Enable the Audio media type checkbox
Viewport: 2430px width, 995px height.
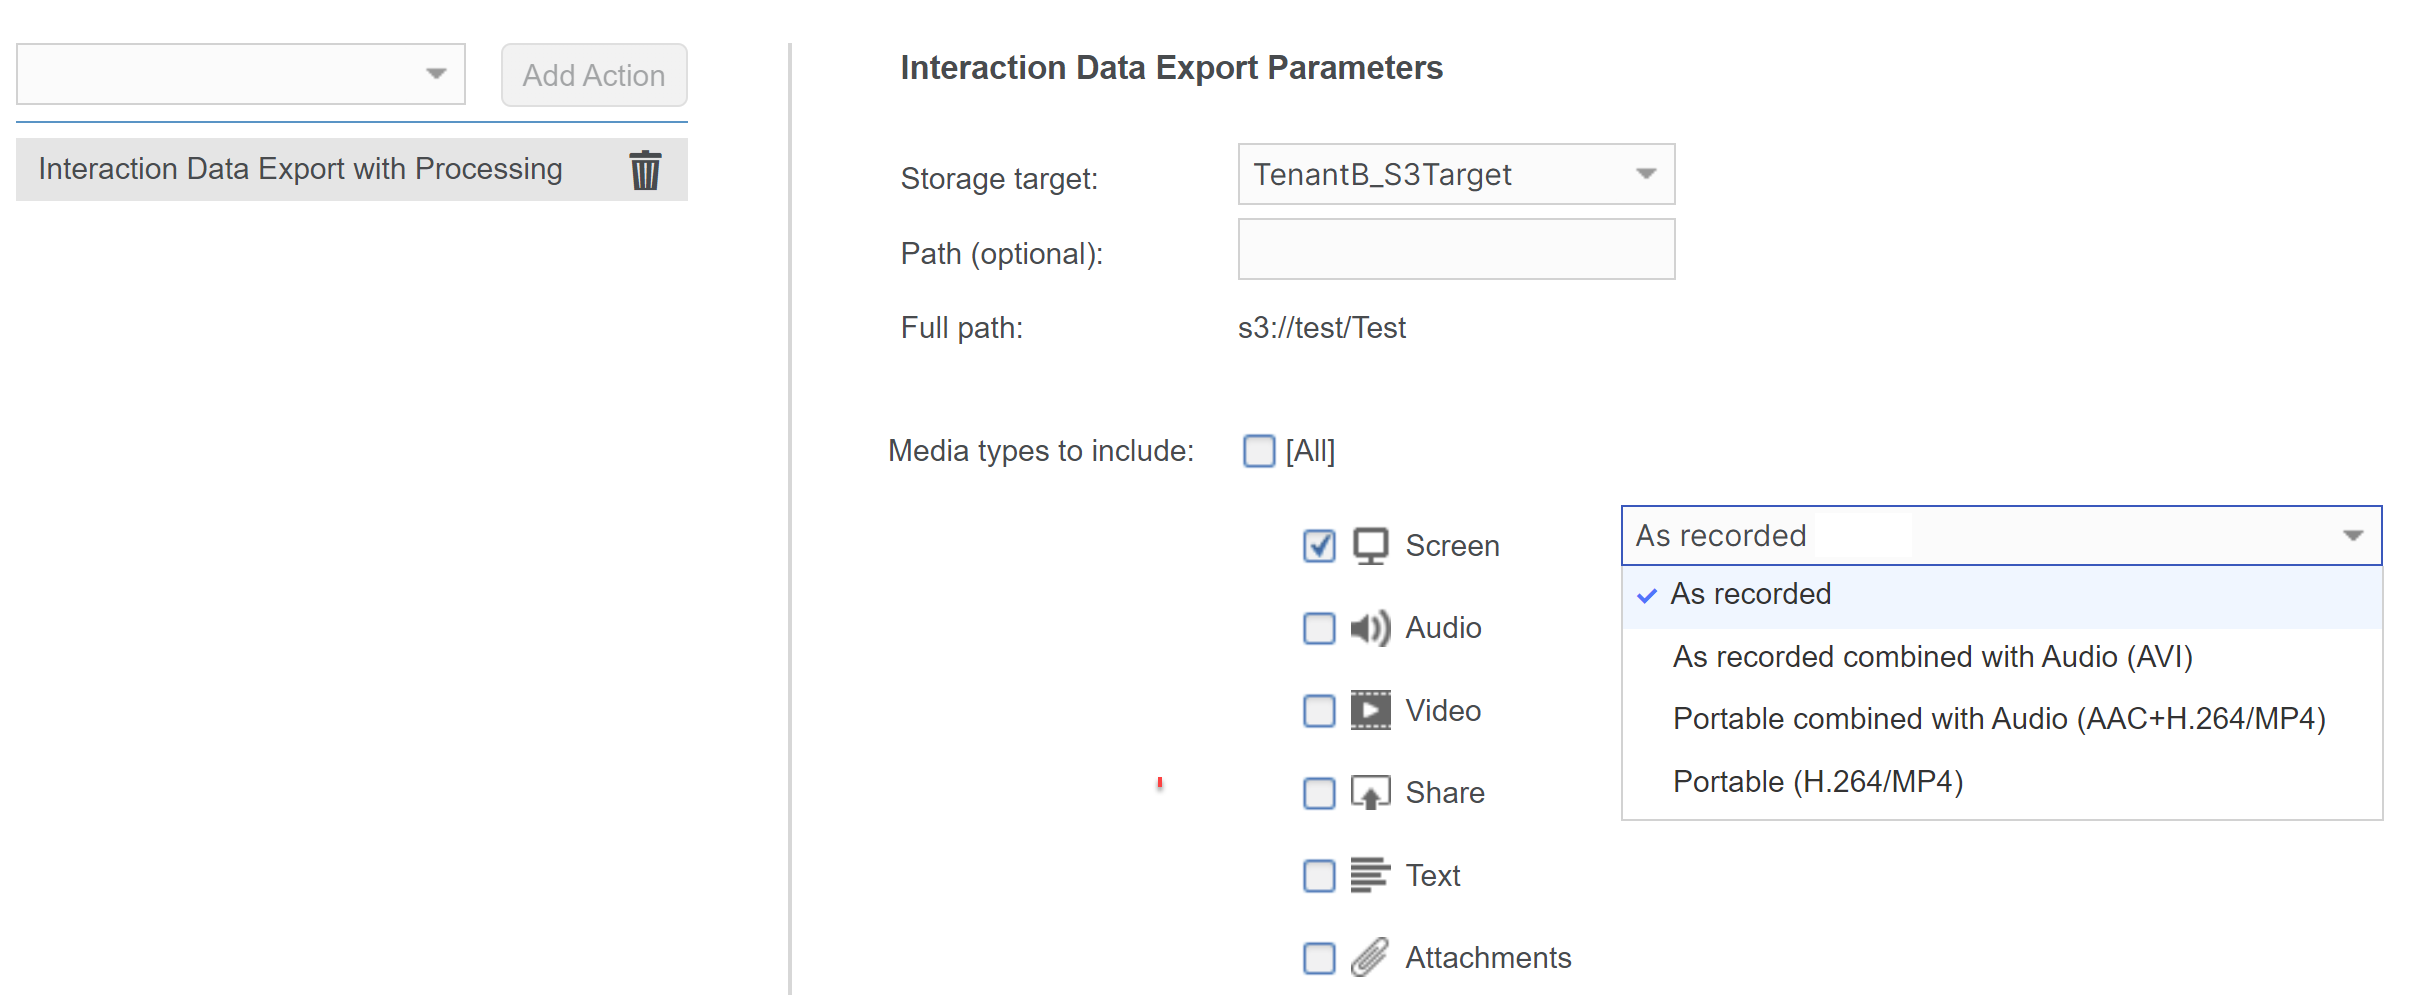click(x=1319, y=628)
